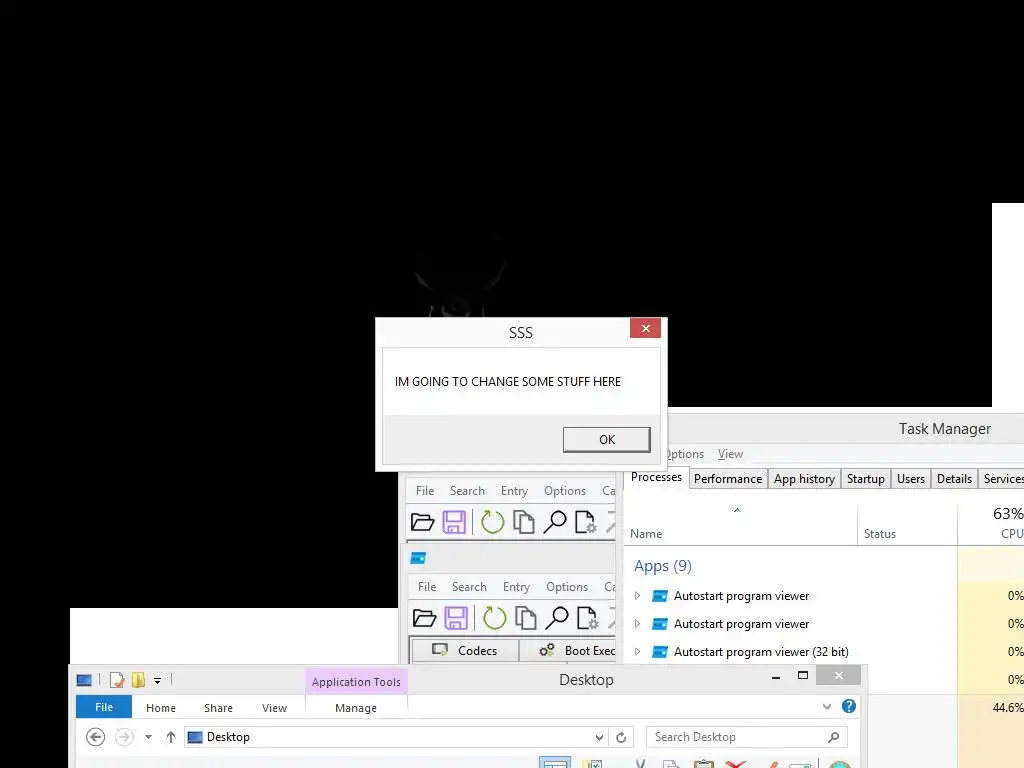Viewport: 1024px width, 768px height.
Task: Open Options menu in rear Autostart window
Action: click(x=565, y=490)
